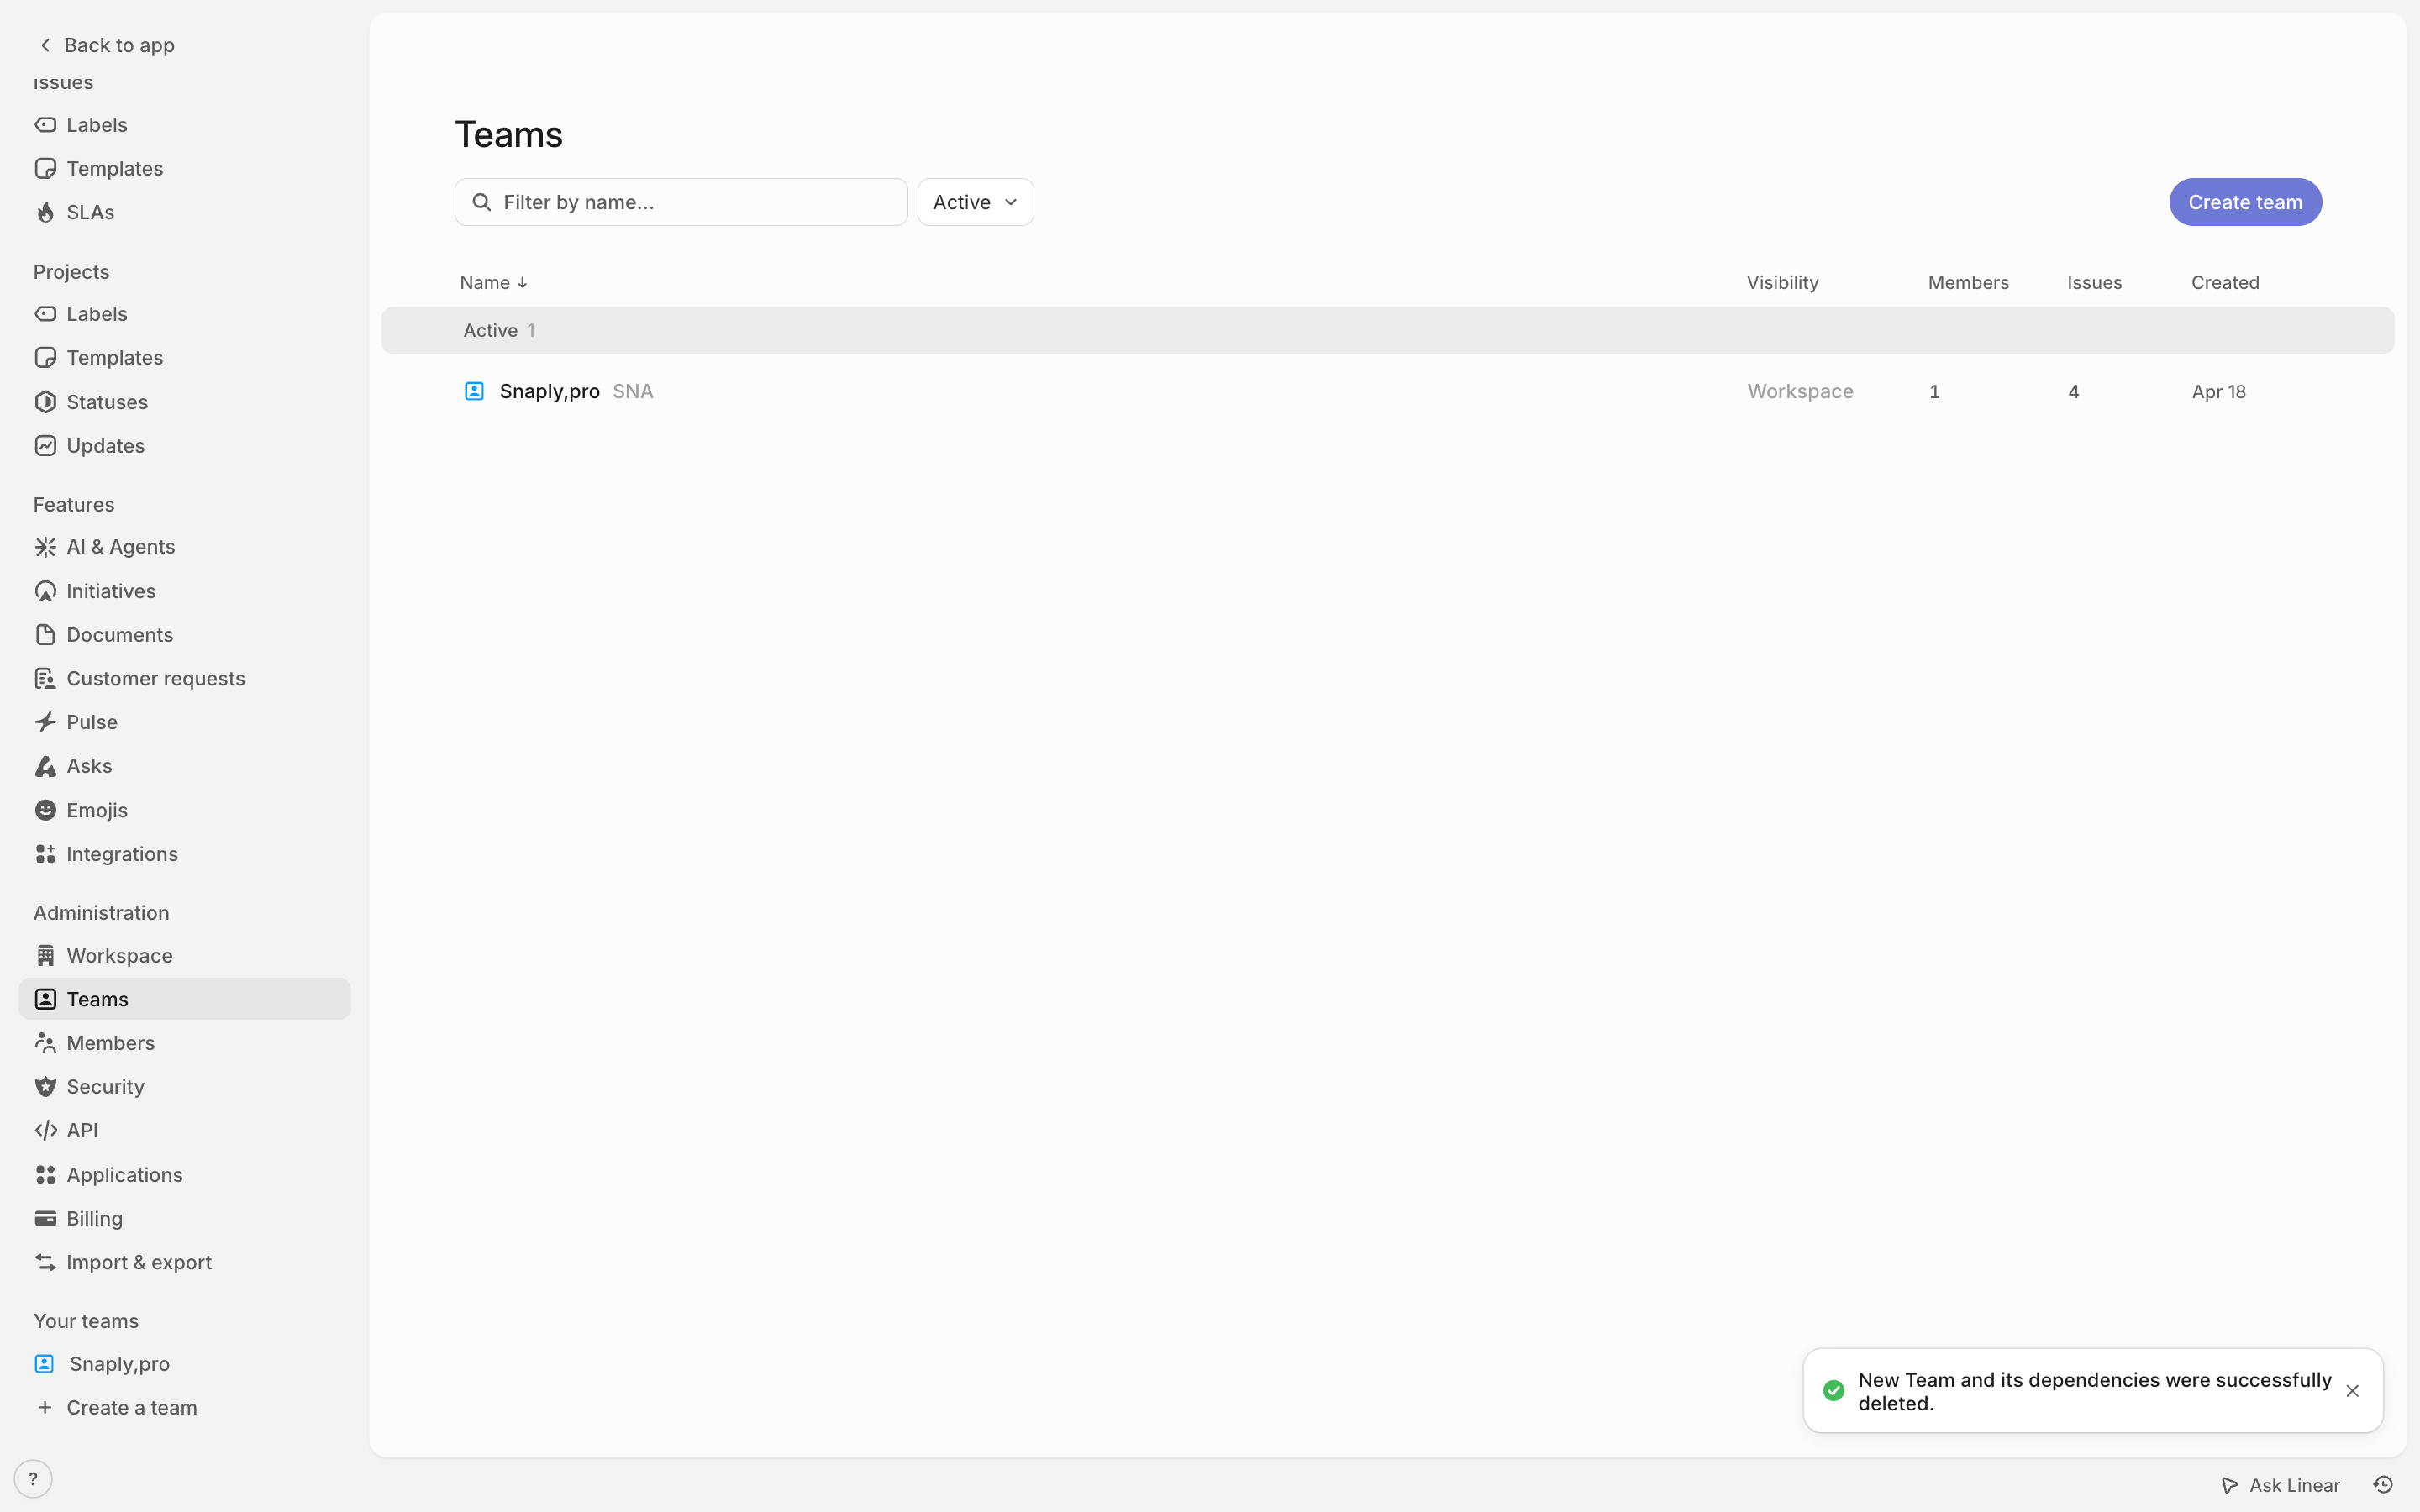The width and height of the screenshot is (2420, 1512).
Task: Click the SLAs flame icon
Action: tap(45, 212)
